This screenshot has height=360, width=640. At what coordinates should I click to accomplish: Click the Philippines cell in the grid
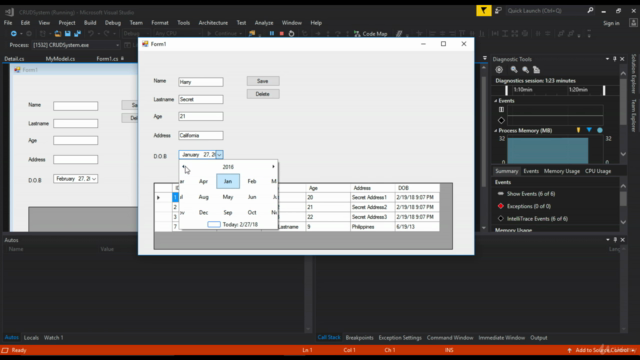(x=372, y=227)
